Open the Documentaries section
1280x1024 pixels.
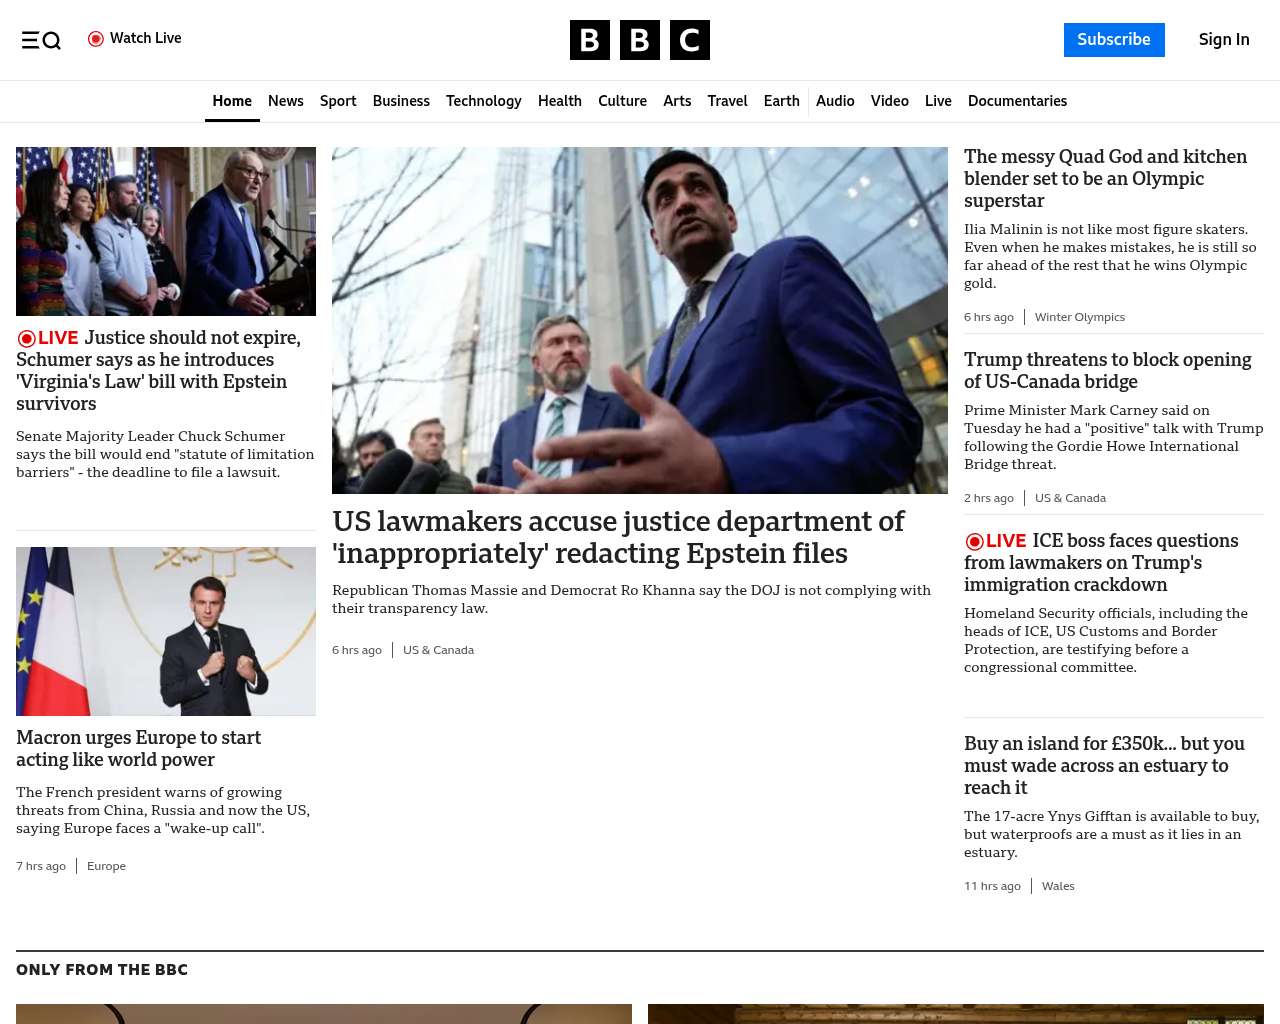tap(1017, 101)
